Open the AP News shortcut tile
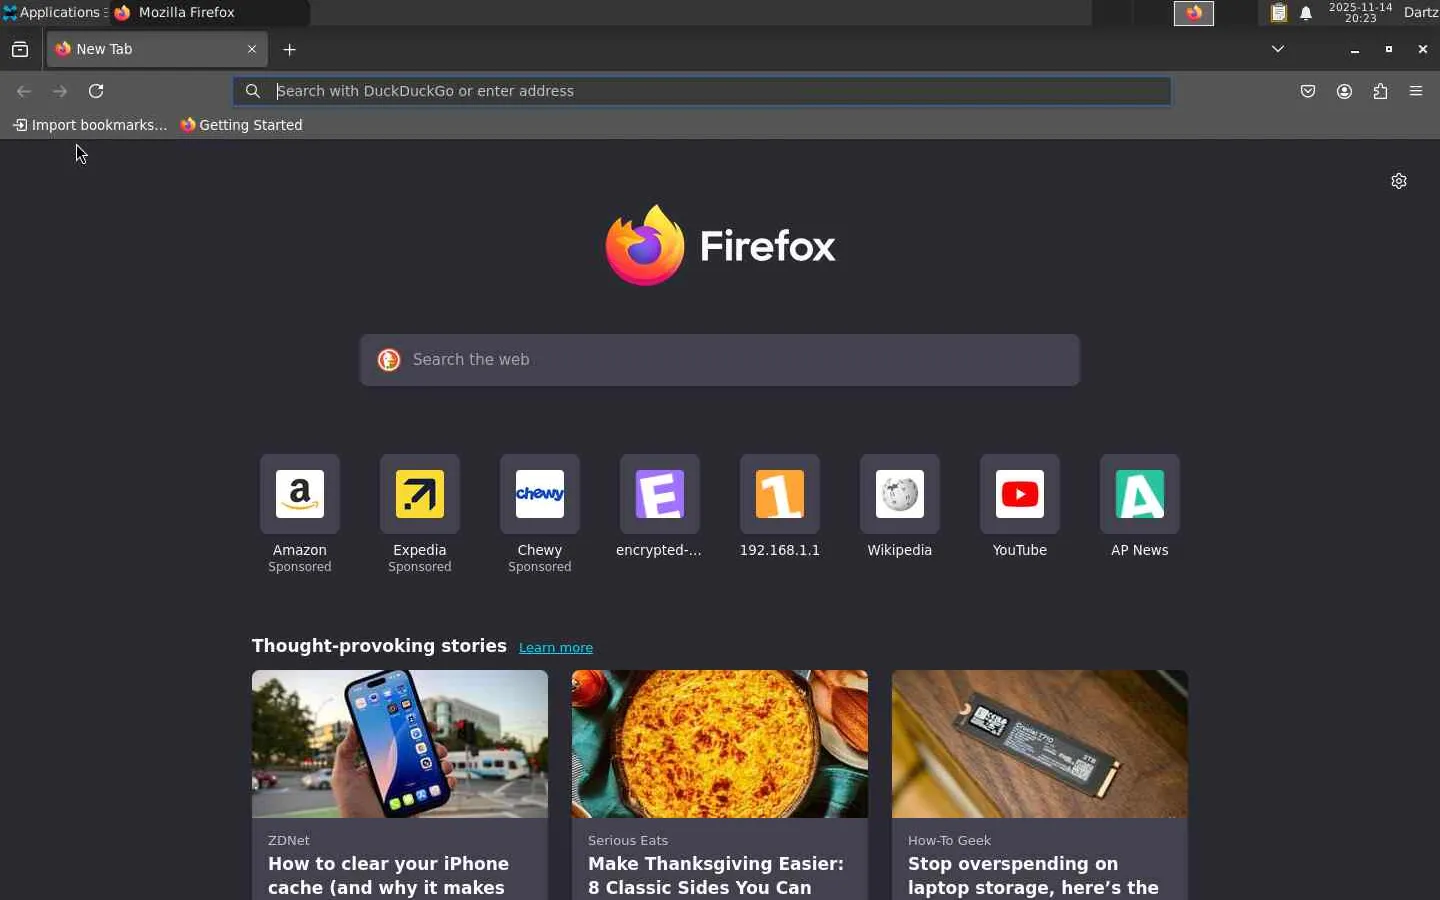 pos(1140,495)
